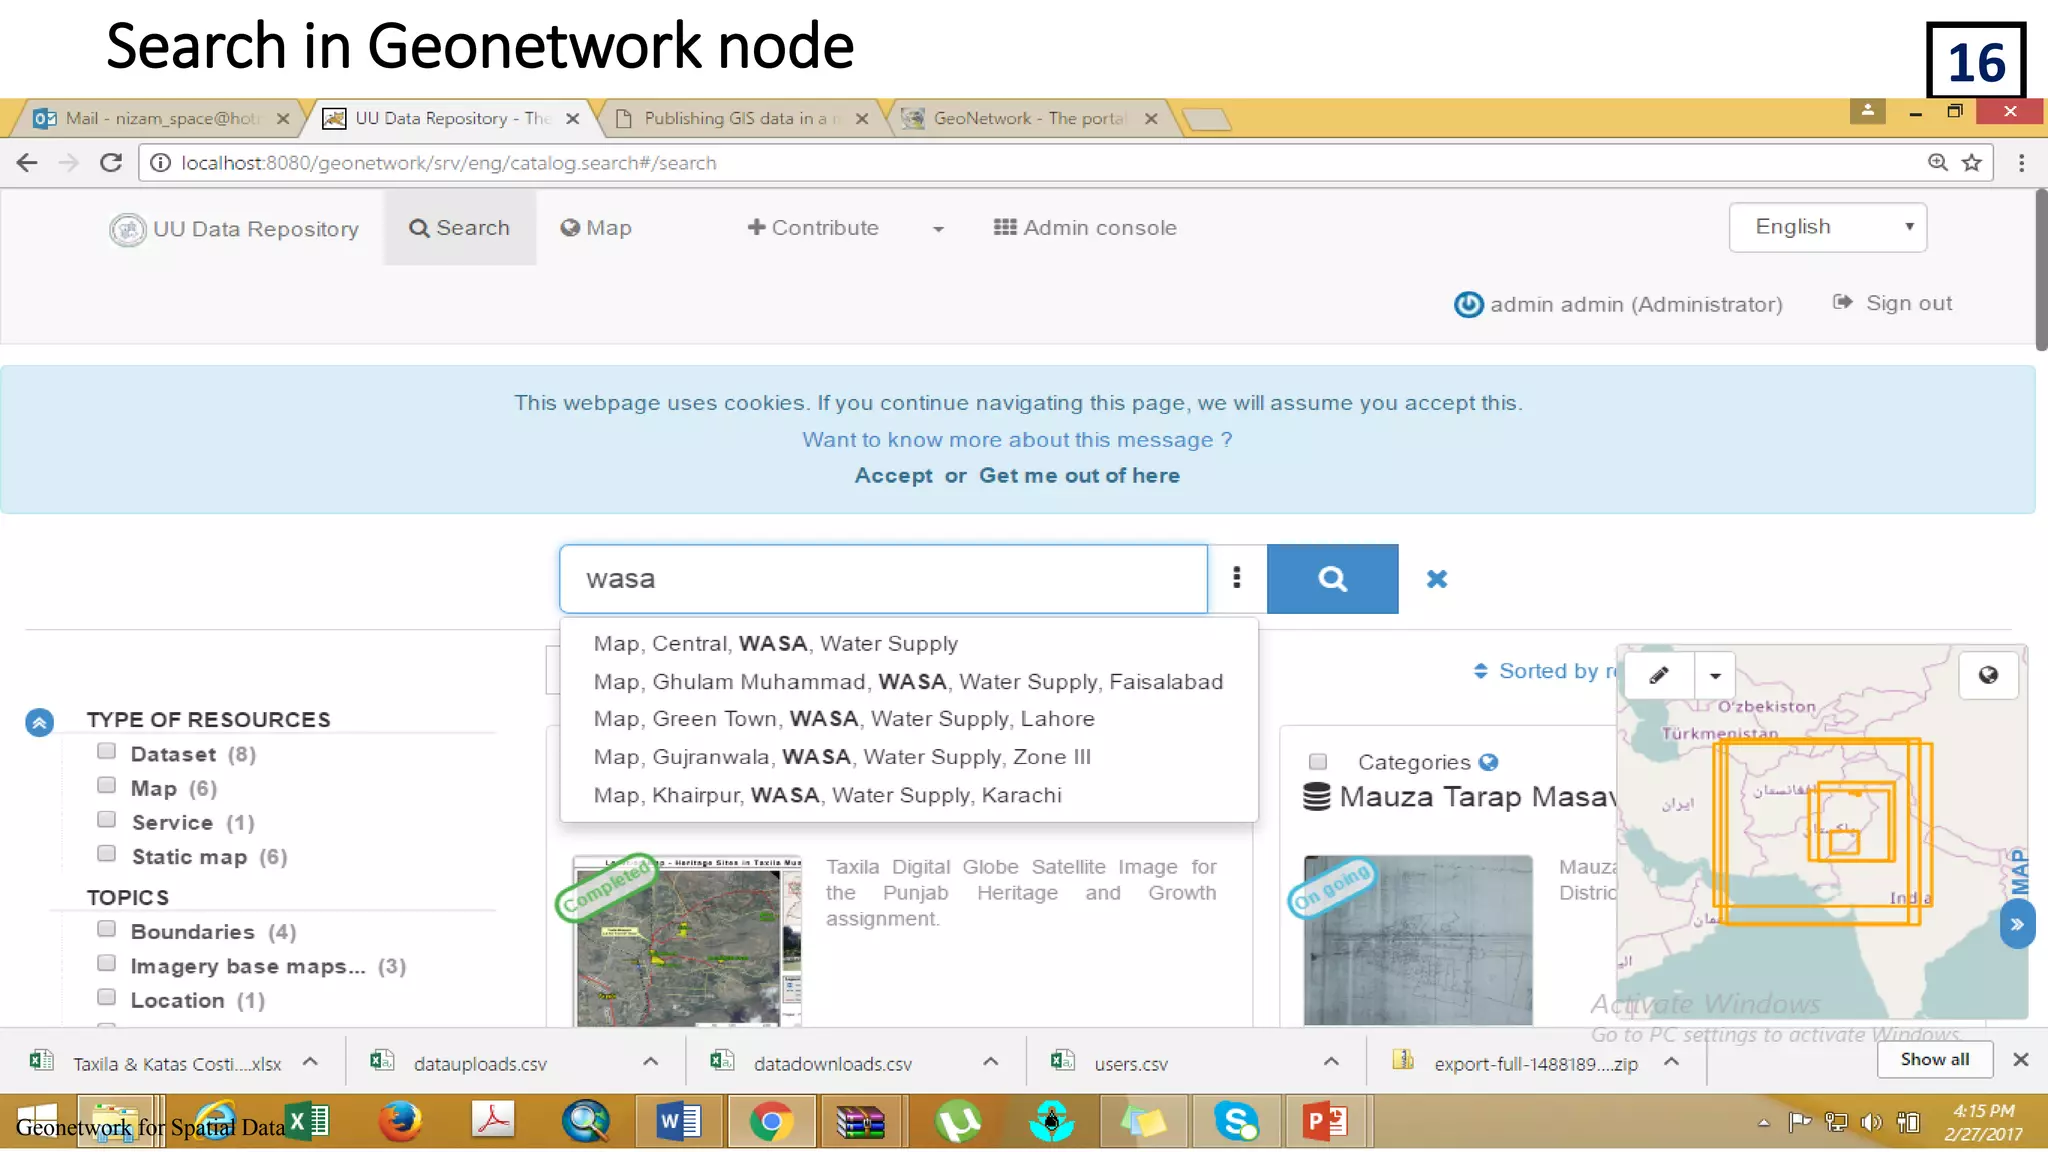Select suggestion Khairpur, WASA, Water Supply, Karachi

(x=828, y=795)
